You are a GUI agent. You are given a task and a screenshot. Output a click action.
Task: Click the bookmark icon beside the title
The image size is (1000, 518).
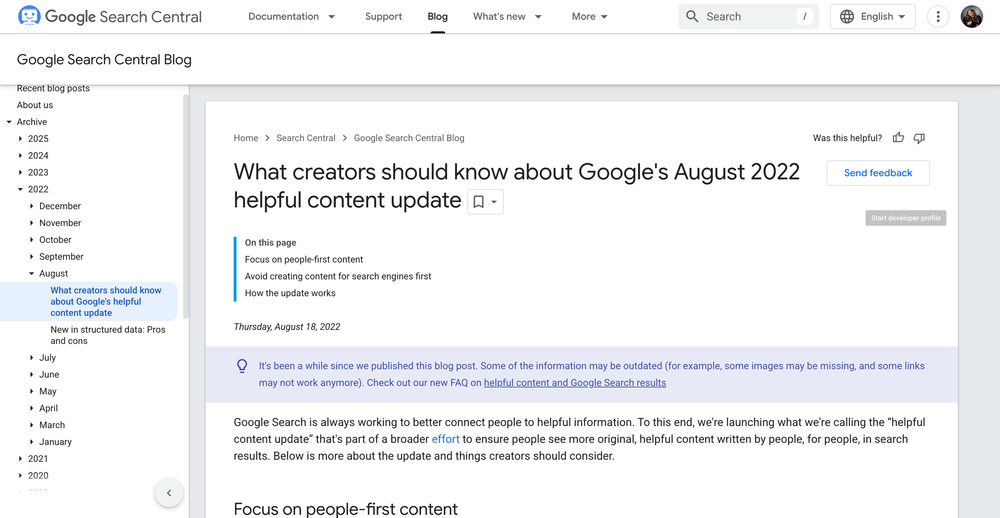tap(478, 202)
